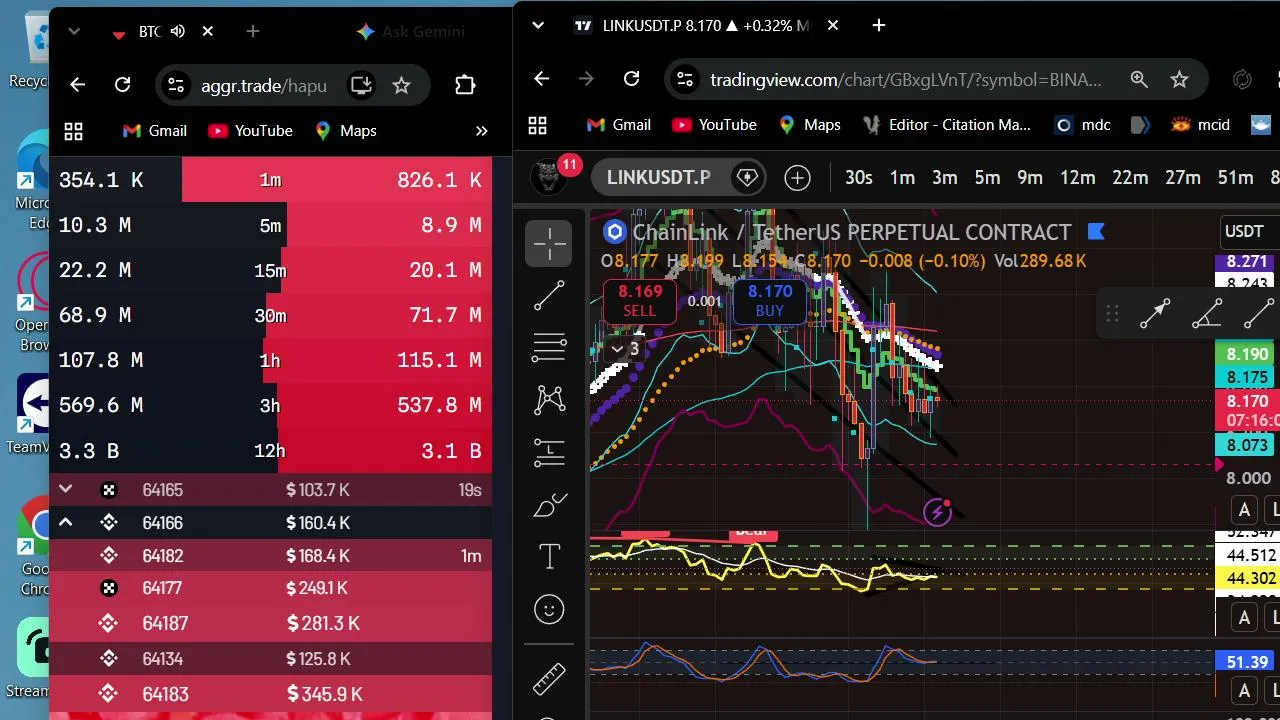
Task: Click the 1m buy/sell volume bar
Action: pyautogui.click(x=270, y=180)
